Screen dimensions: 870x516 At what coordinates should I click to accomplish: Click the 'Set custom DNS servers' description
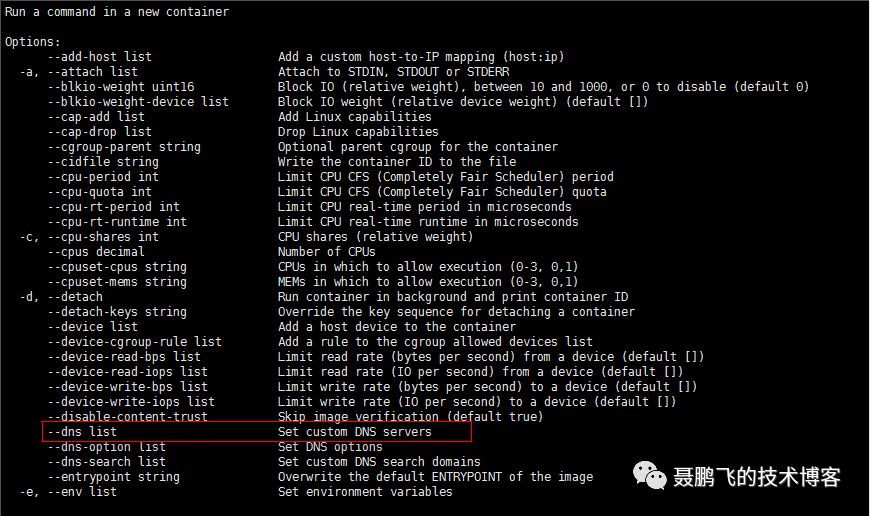click(355, 432)
